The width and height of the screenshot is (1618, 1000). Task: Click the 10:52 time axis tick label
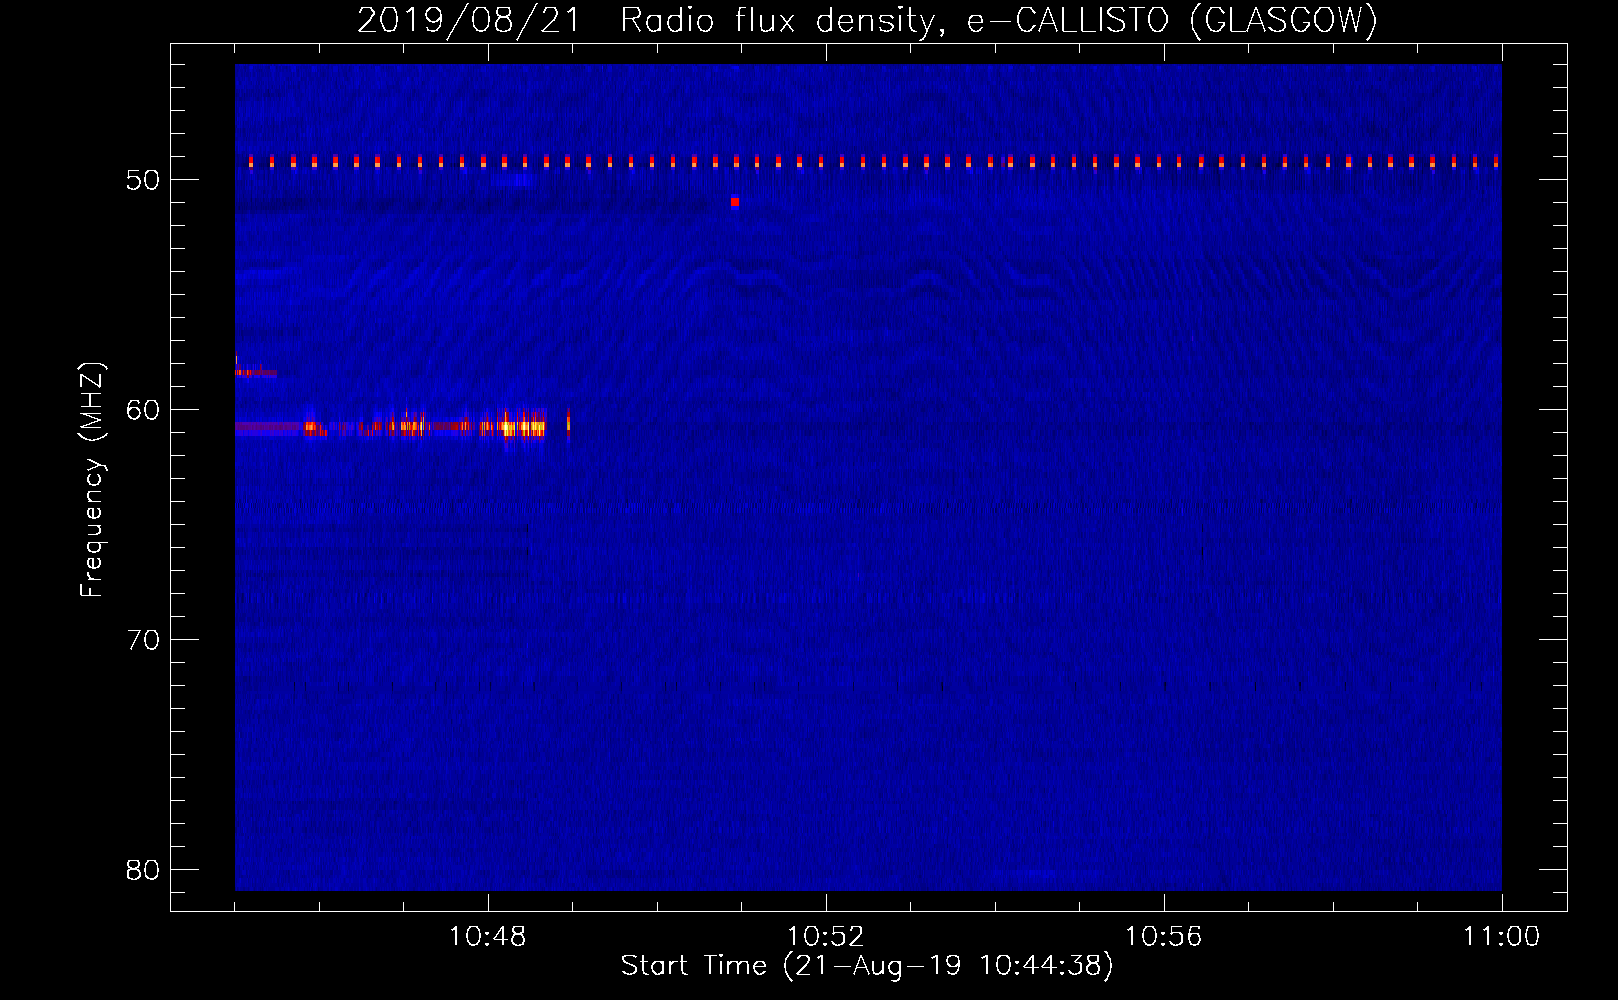pos(825,937)
